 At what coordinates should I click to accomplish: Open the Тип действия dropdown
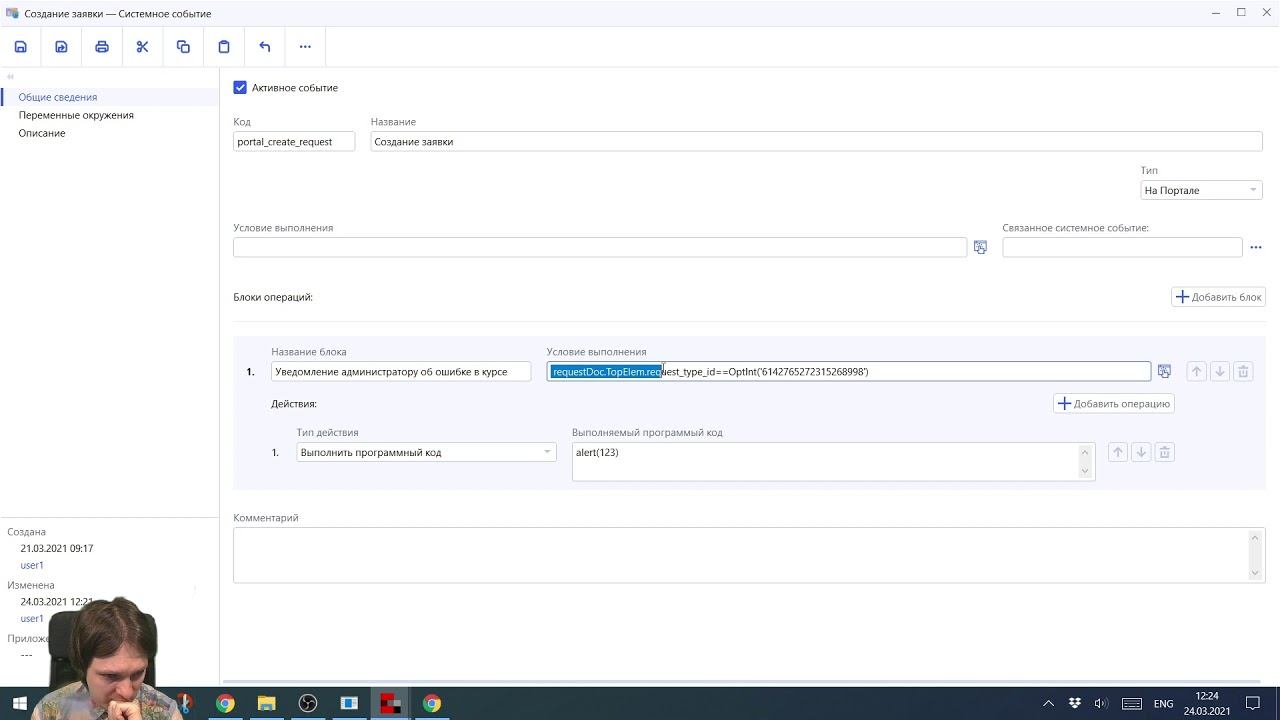427,453
